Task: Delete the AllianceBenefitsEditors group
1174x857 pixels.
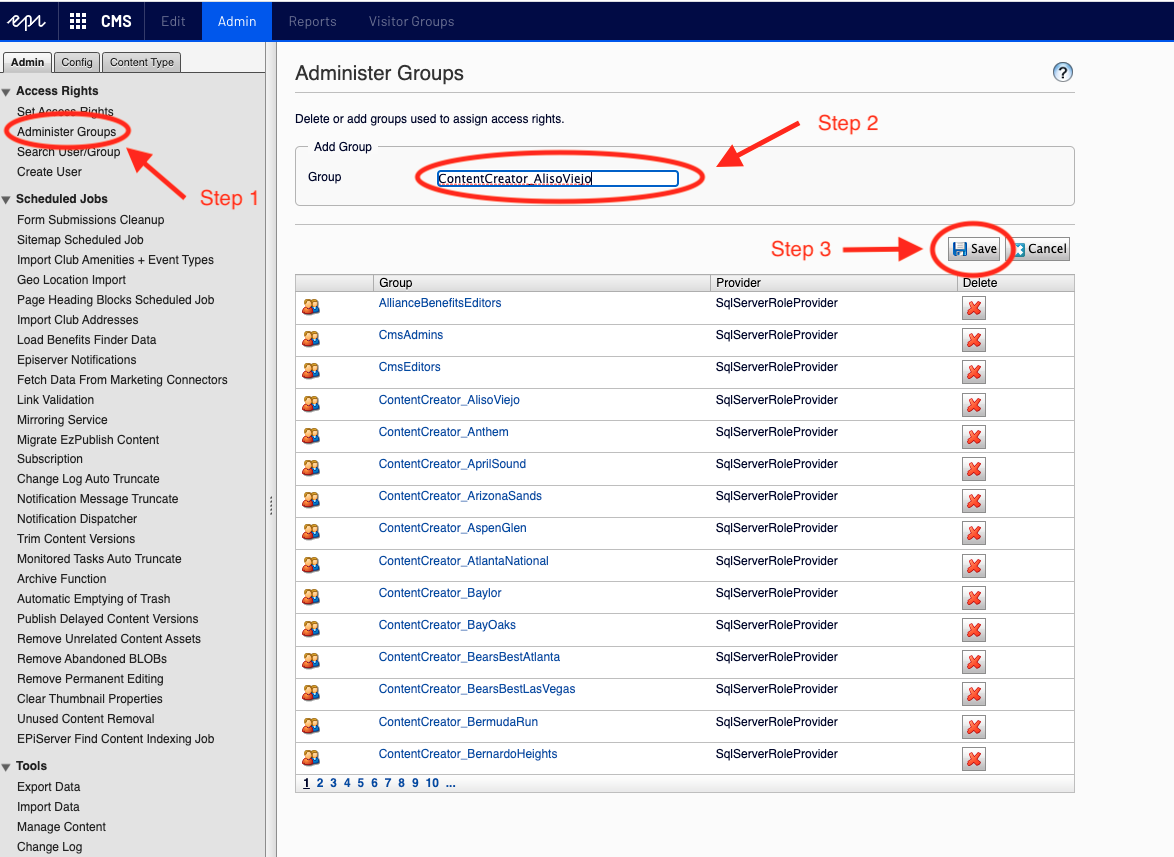Action: 973,308
